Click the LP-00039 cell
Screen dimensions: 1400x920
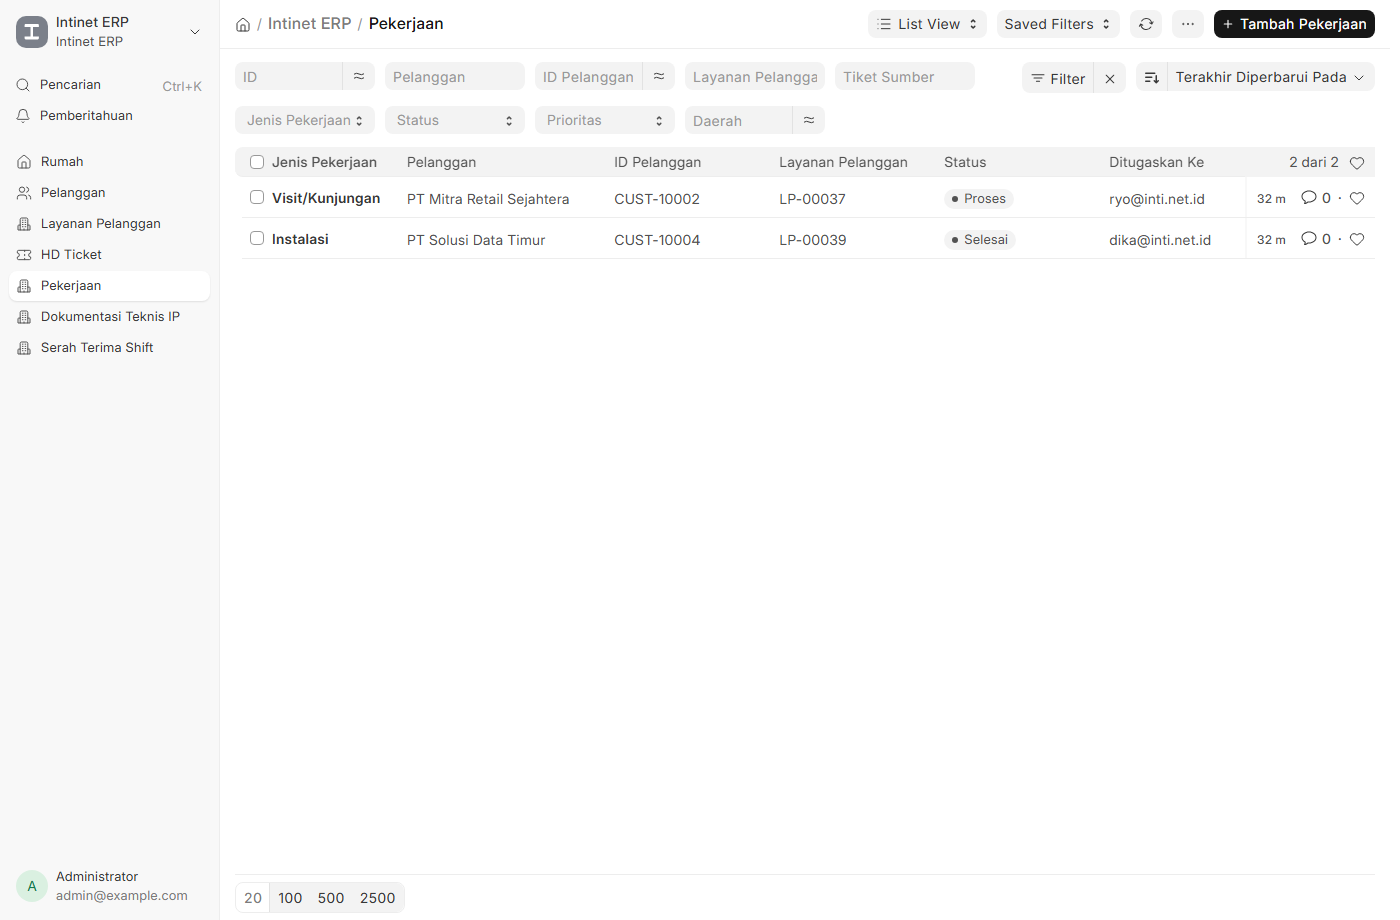pyautogui.click(x=812, y=240)
